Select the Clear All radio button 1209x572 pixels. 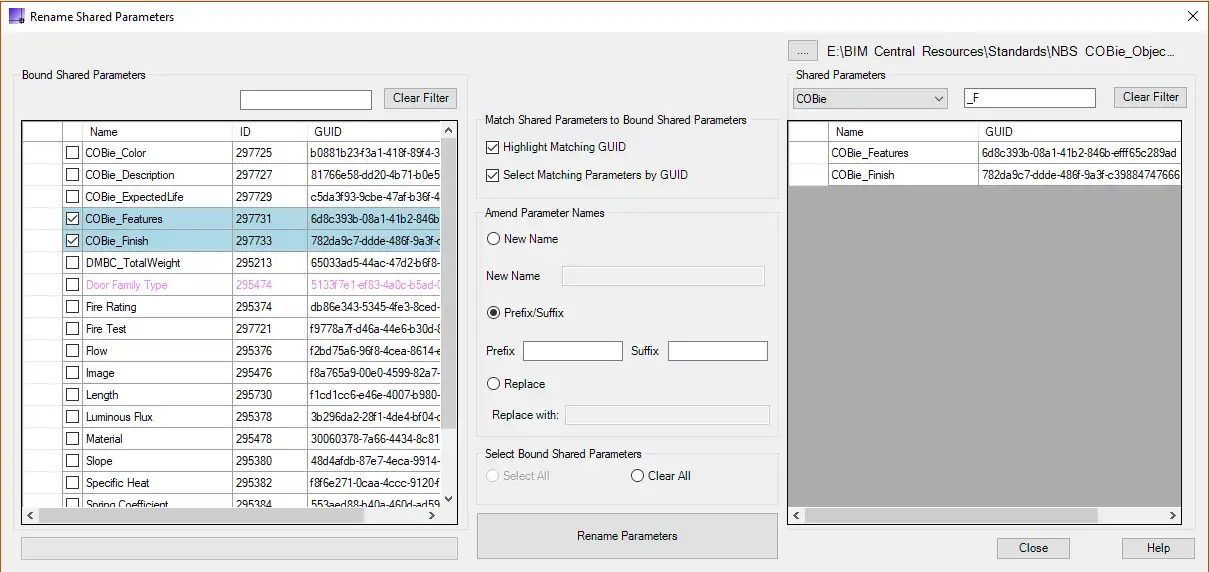[637, 476]
